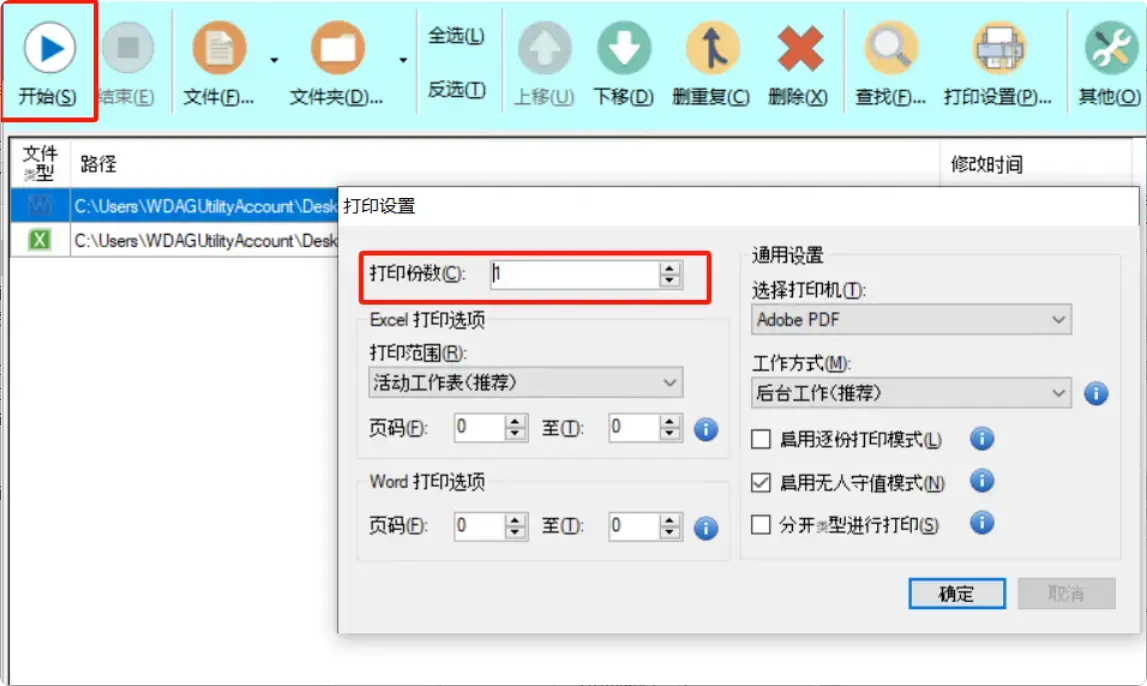Screen dimensions: 1147x686
Task: Click 全选 to select all files
Action: coord(457,33)
